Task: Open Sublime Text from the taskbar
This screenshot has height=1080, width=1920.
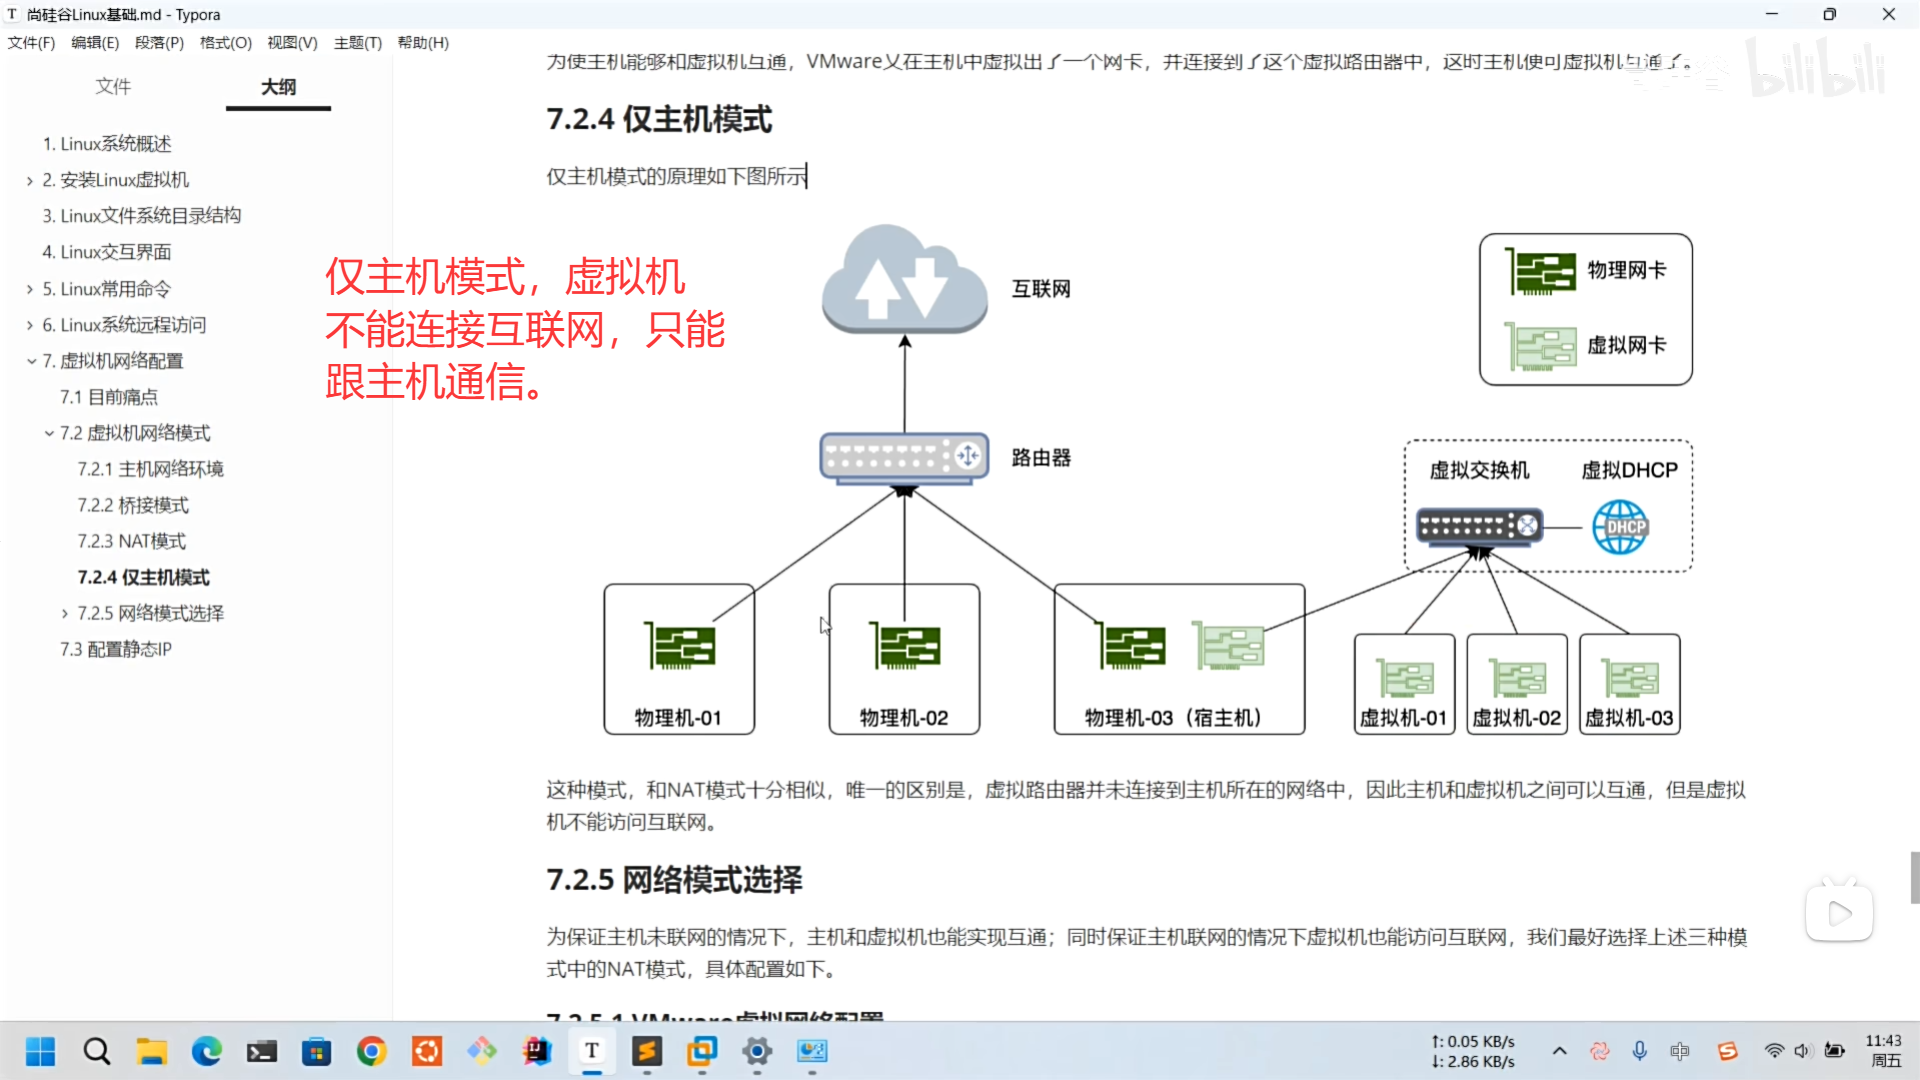Action: click(647, 1051)
